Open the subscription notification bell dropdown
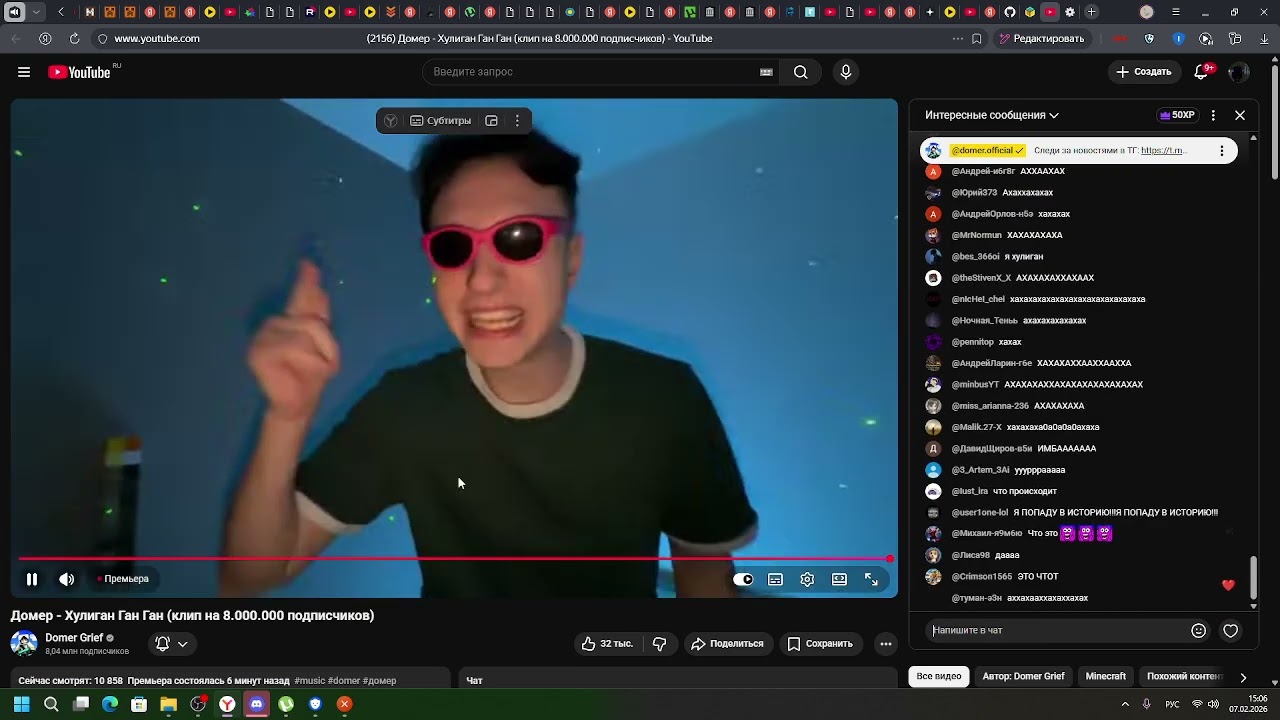1280x720 pixels. (x=172, y=644)
